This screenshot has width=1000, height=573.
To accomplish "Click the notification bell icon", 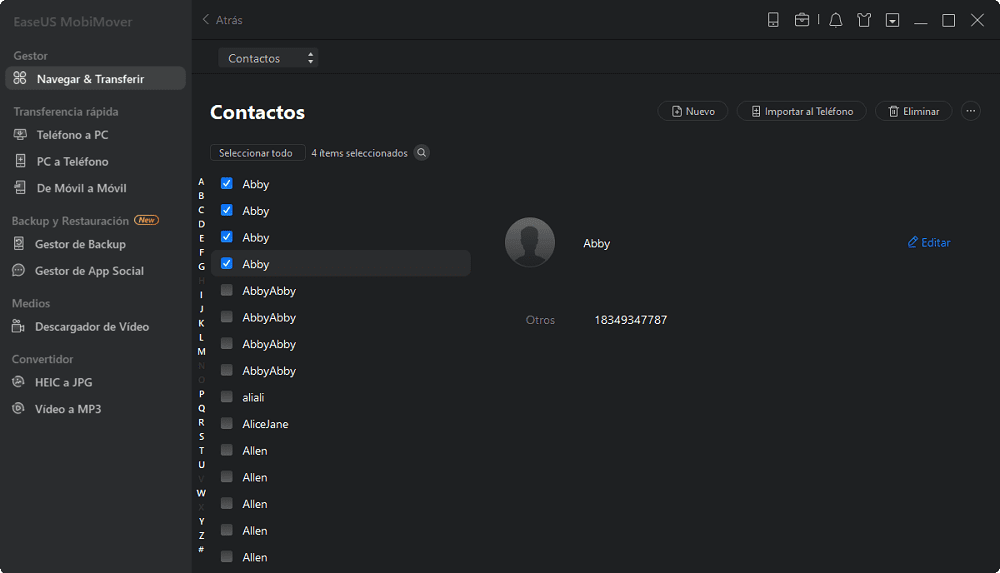I will (835, 20).
